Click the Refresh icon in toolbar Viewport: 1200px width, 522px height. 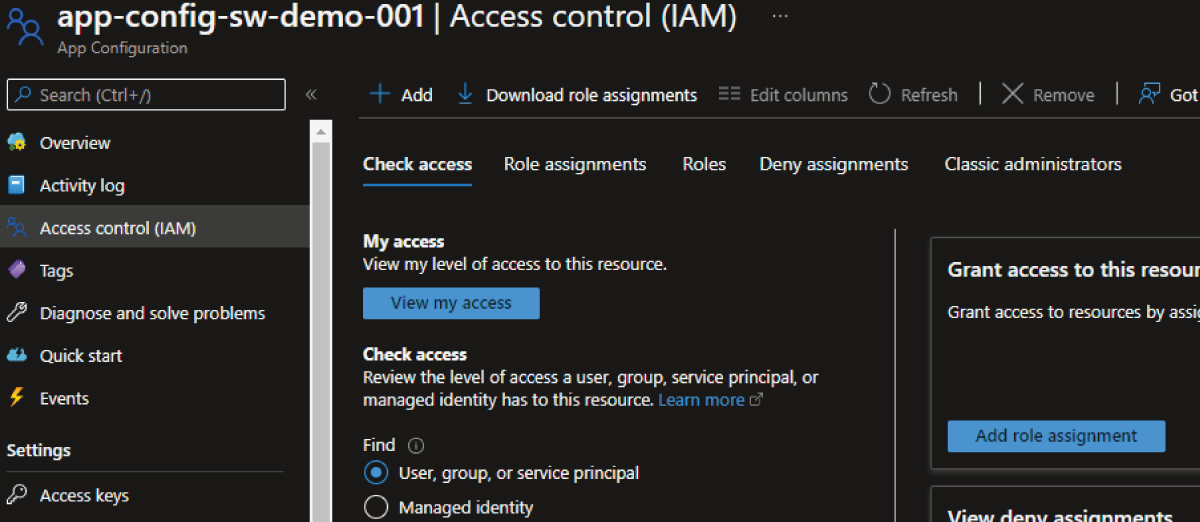tap(880, 94)
